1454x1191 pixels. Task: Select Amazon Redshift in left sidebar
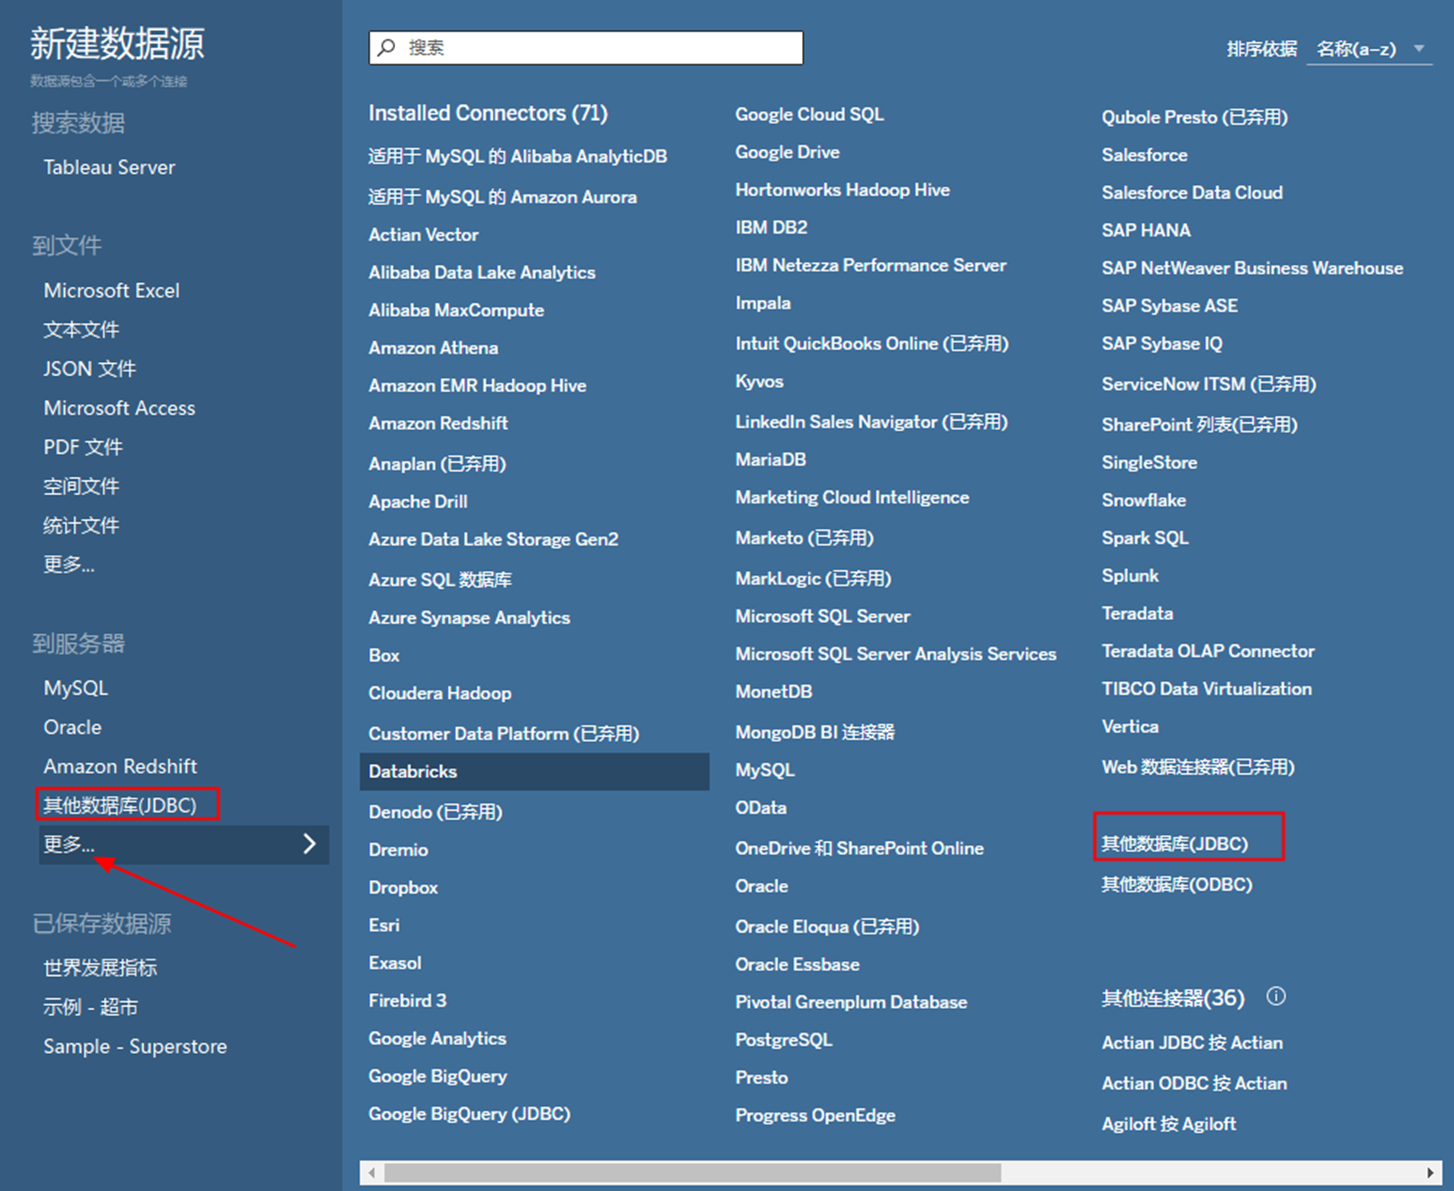(x=120, y=766)
